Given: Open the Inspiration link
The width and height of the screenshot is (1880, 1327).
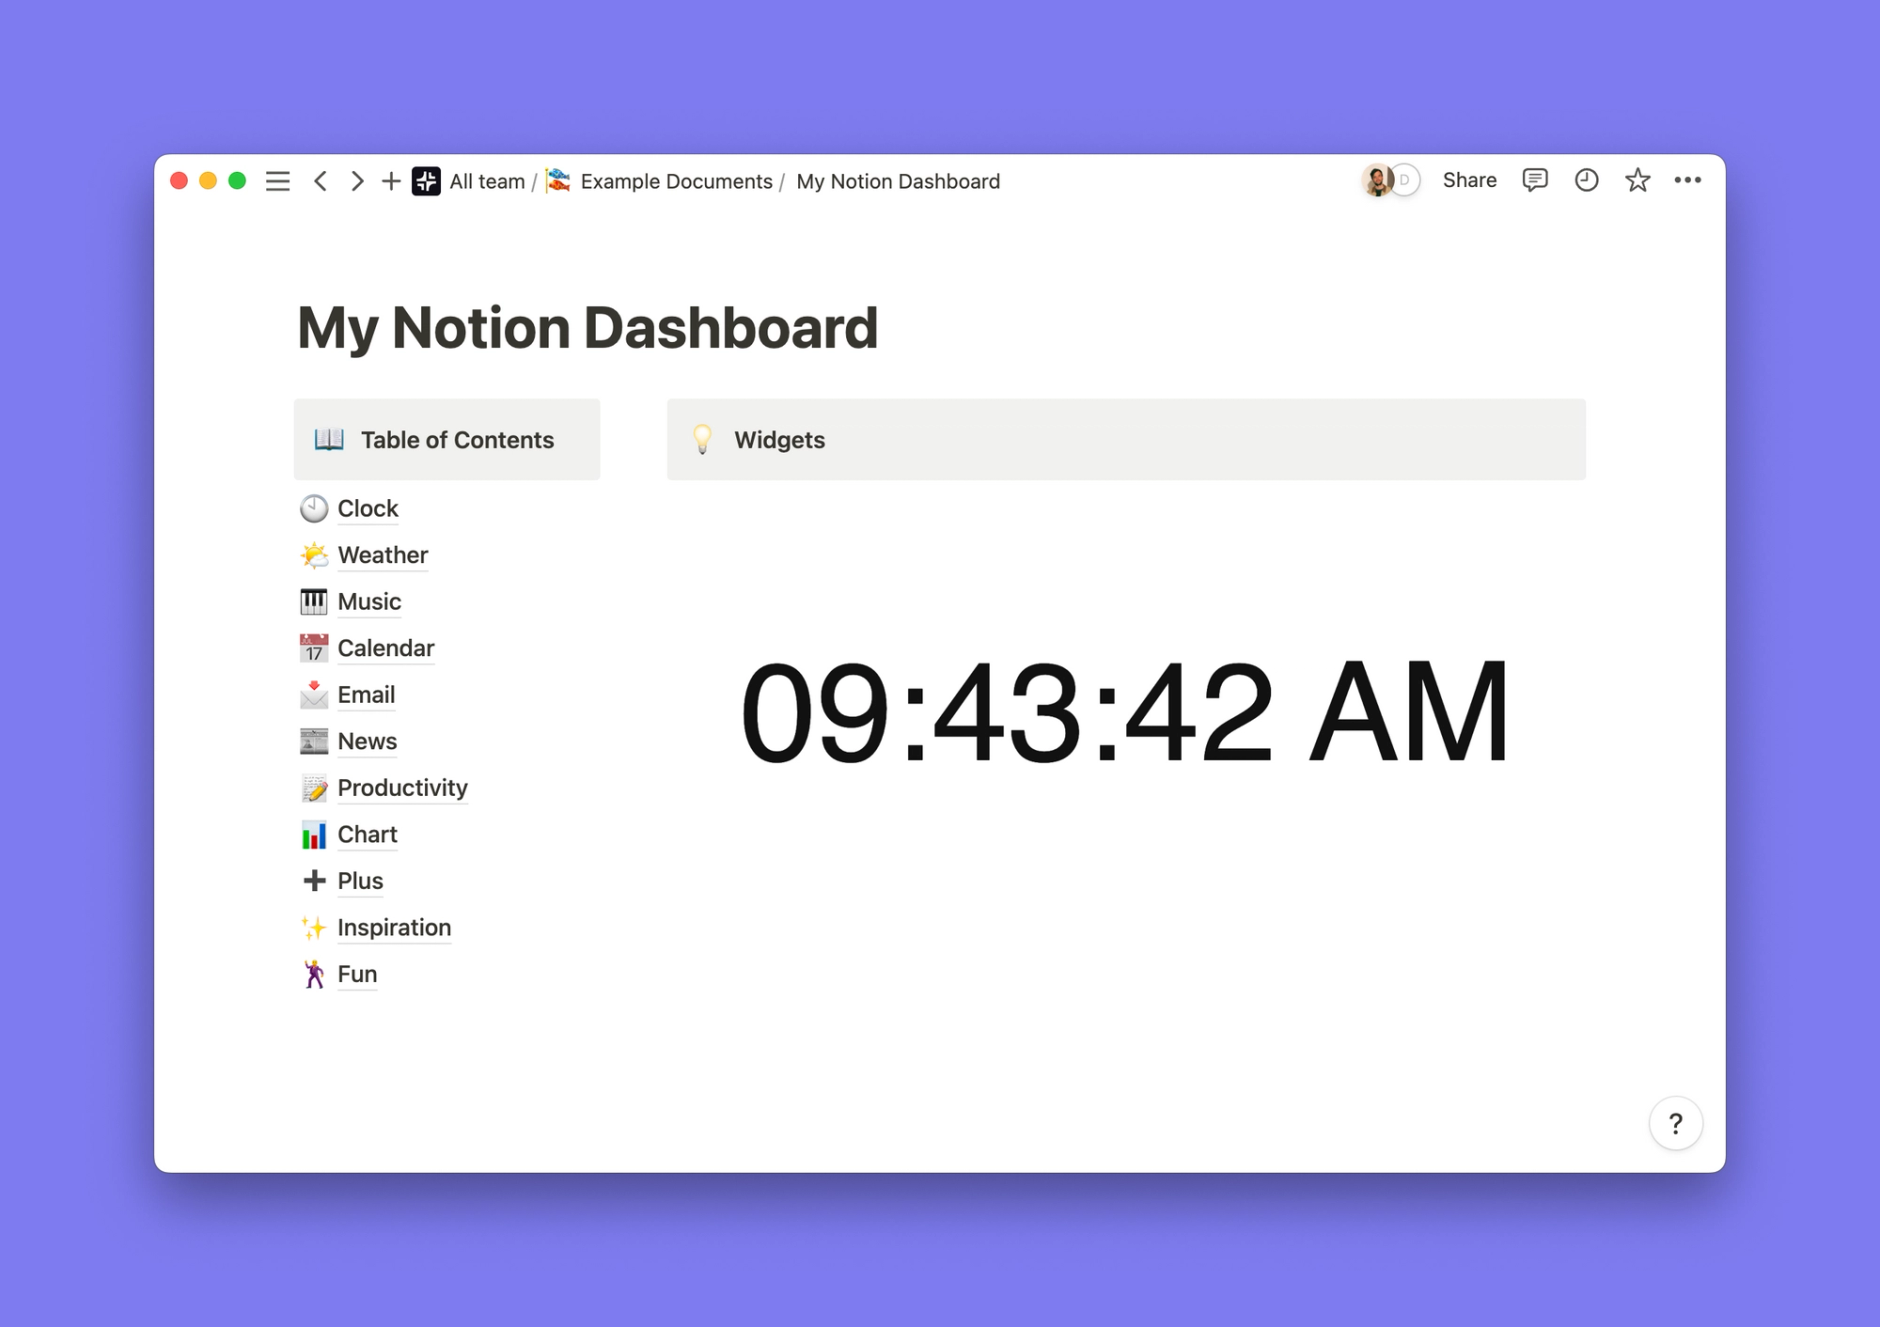Looking at the screenshot, I should click(x=394, y=927).
